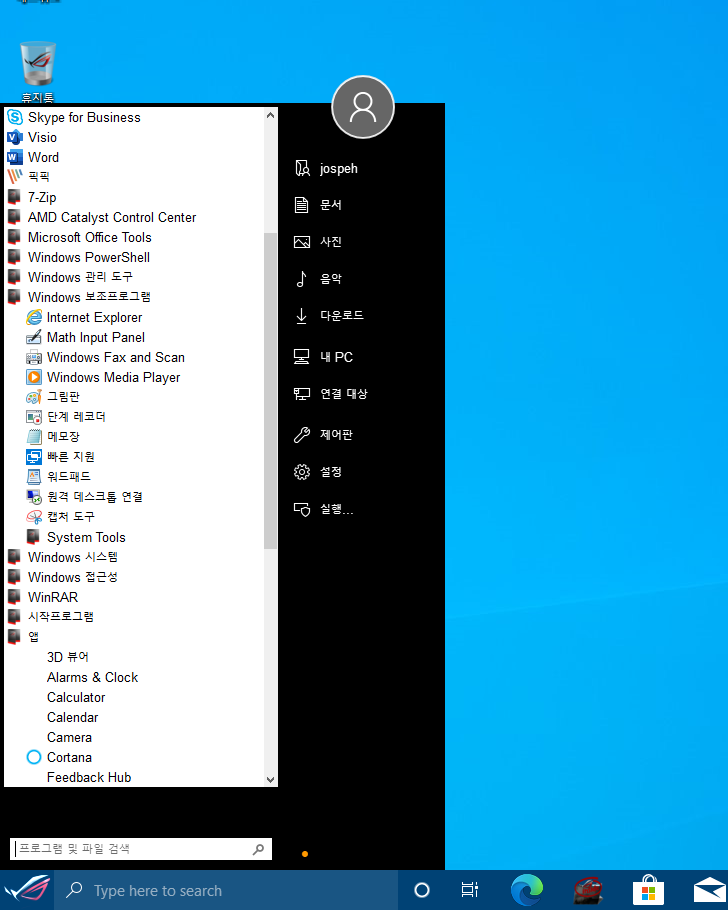Open 문서 documents folder
Screen dimensions: 728x910
point(318,205)
